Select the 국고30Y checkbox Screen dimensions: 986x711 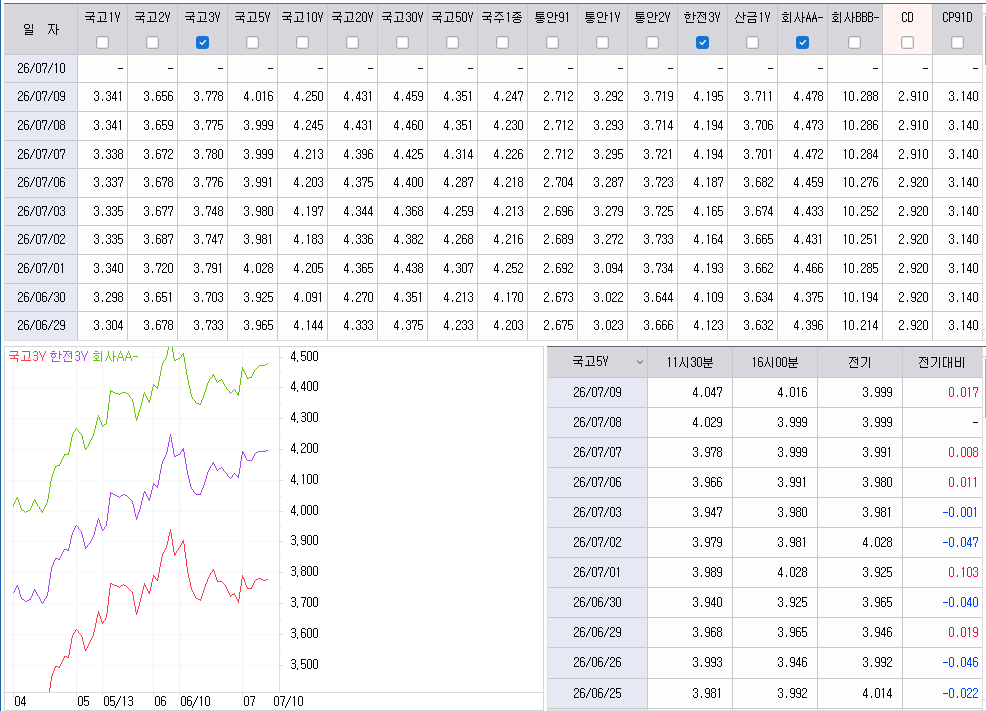[402, 42]
